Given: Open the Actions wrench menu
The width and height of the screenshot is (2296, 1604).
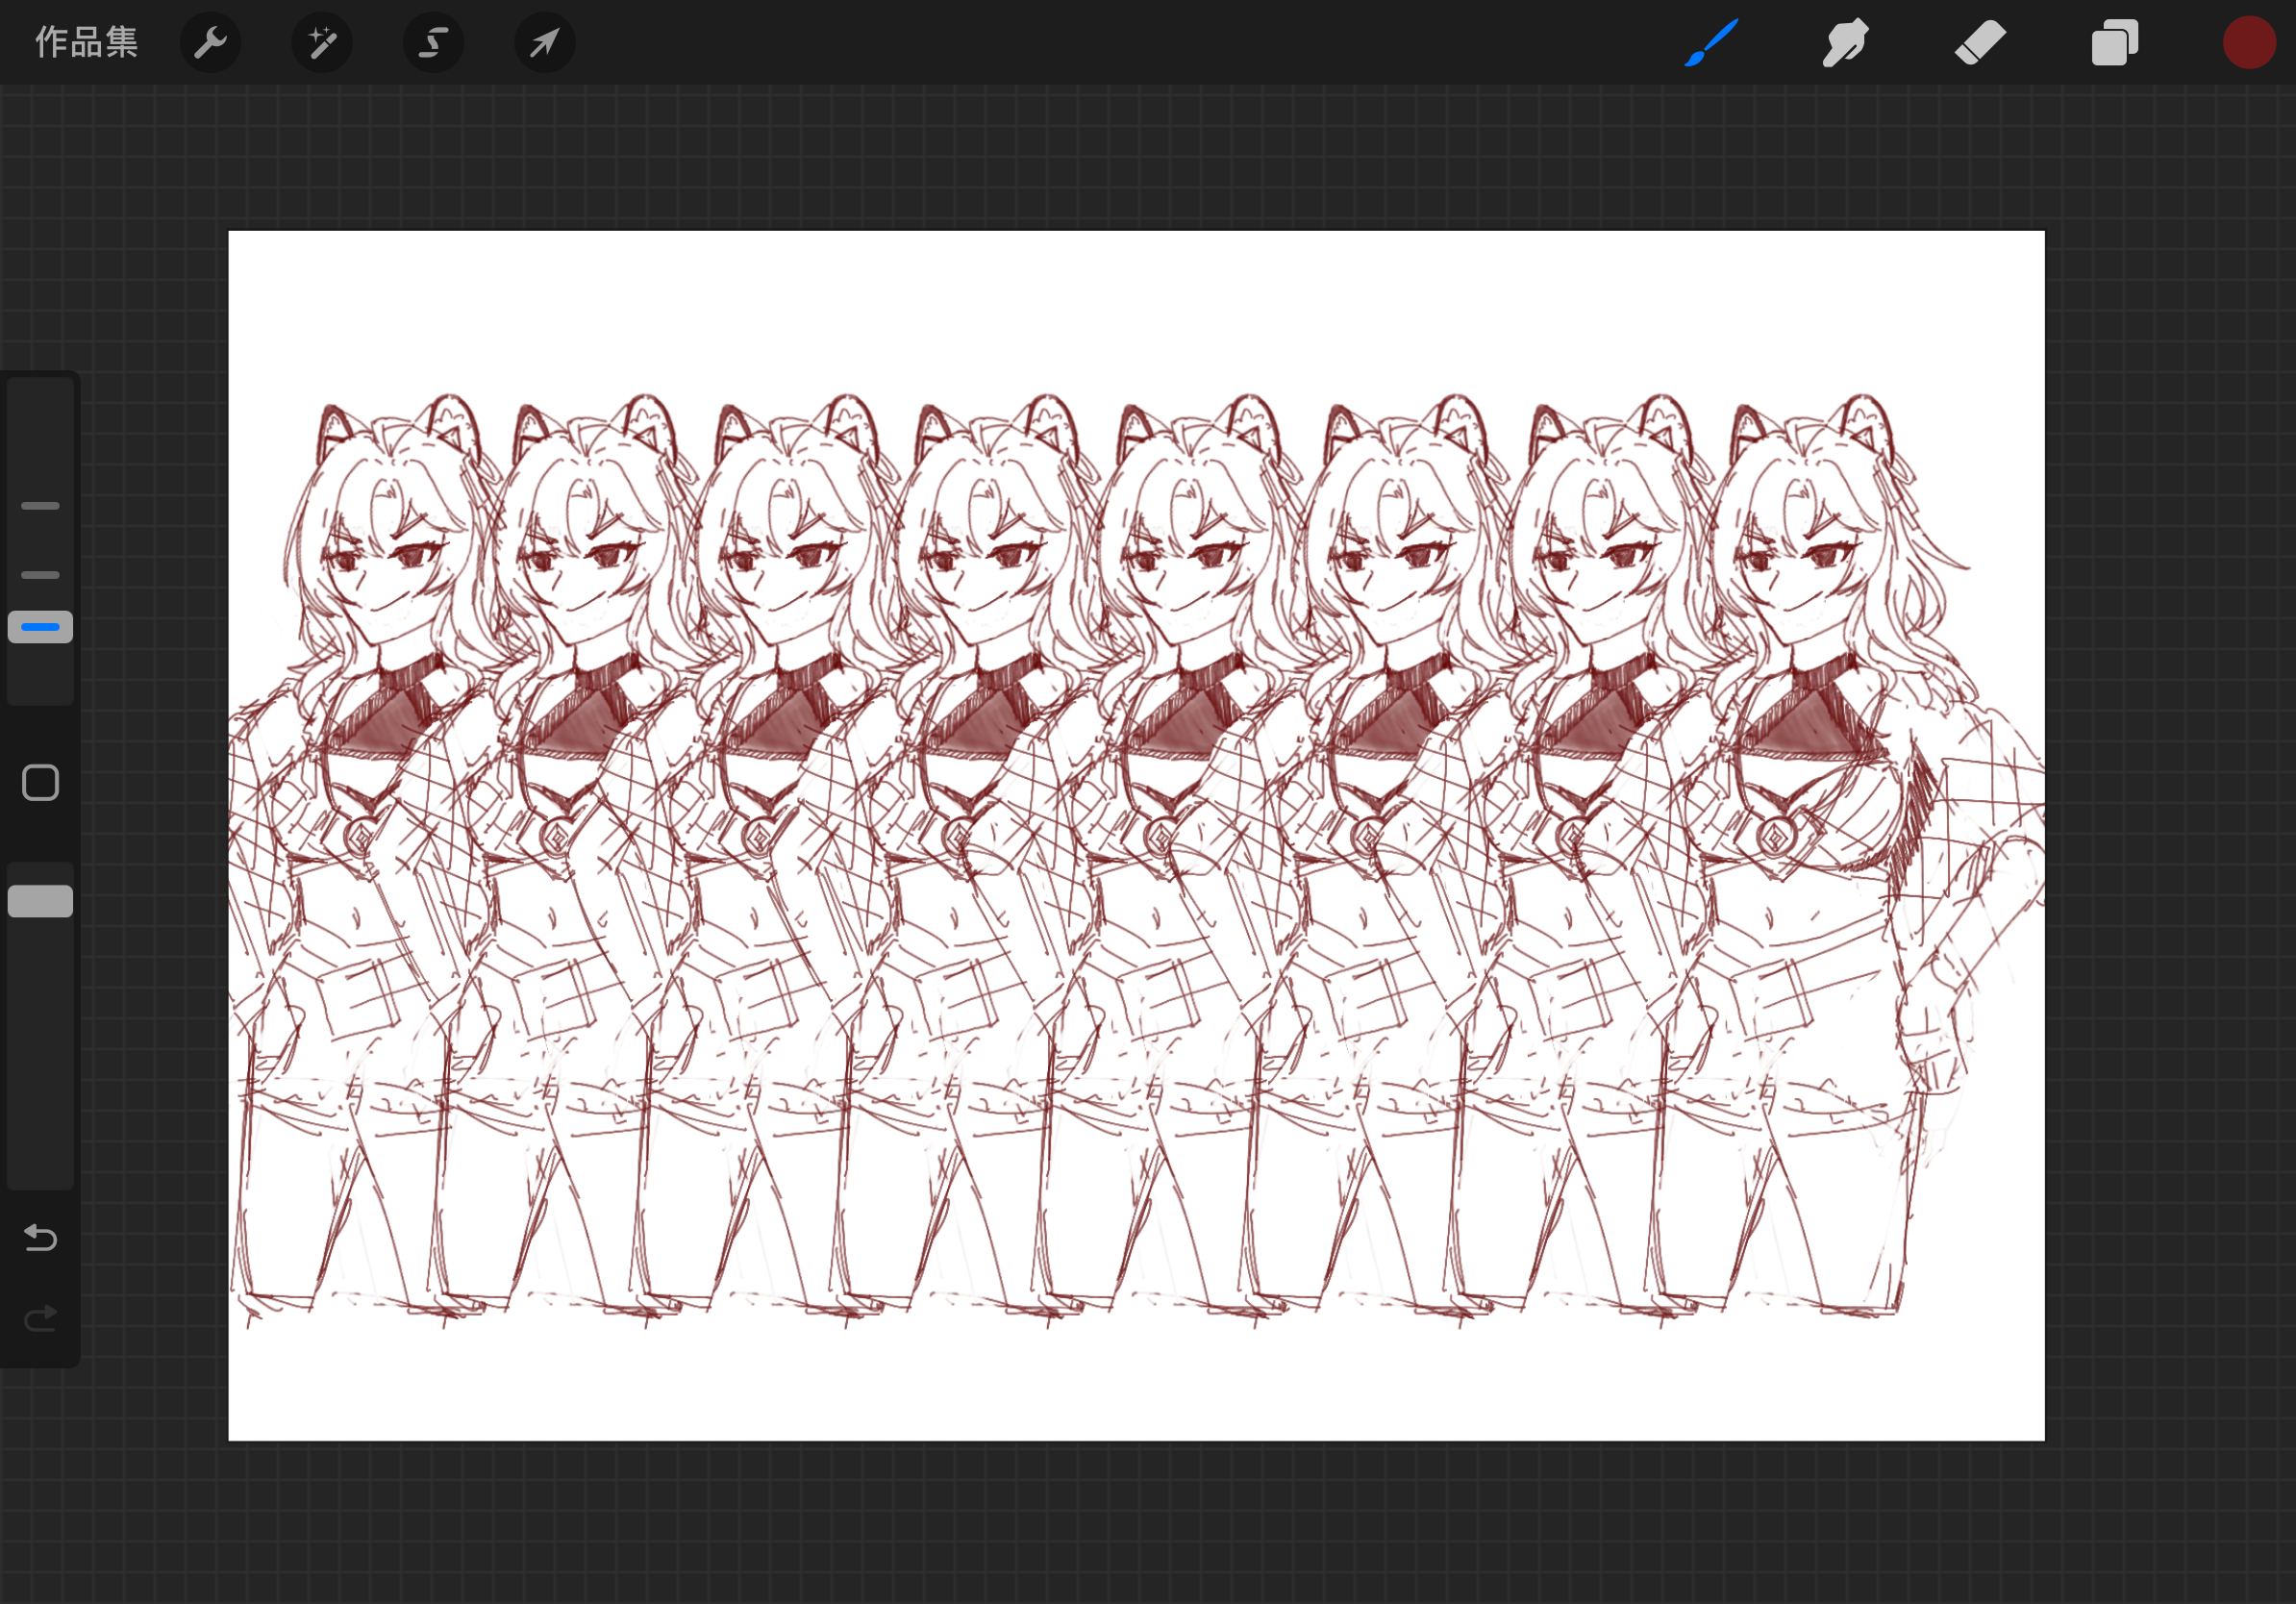Looking at the screenshot, I should [210, 43].
